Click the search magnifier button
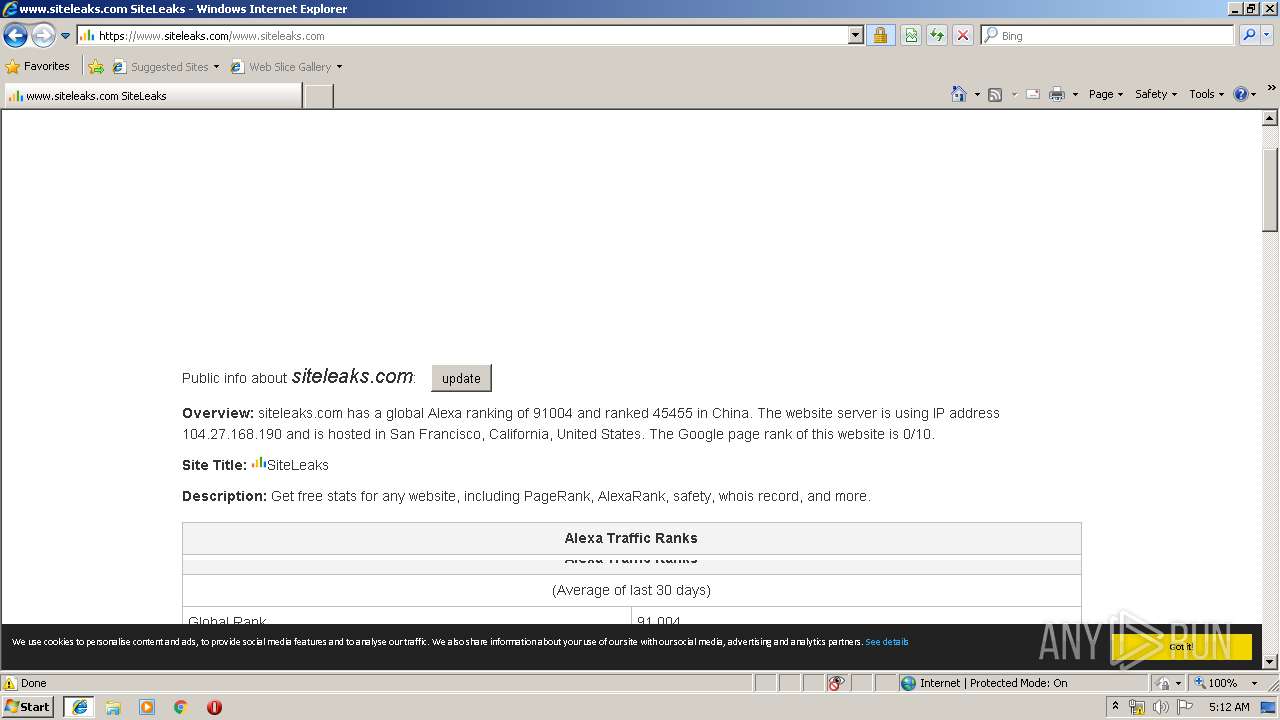The image size is (1280, 720). click(x=1249, y=35)
